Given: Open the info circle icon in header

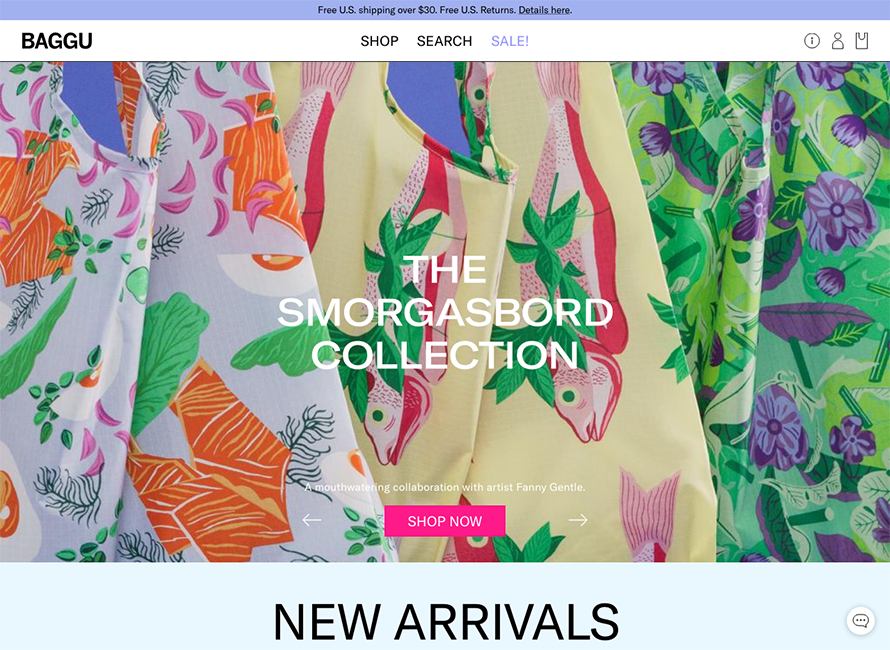Looking at the screenshot, I should (x=812, y=41).
